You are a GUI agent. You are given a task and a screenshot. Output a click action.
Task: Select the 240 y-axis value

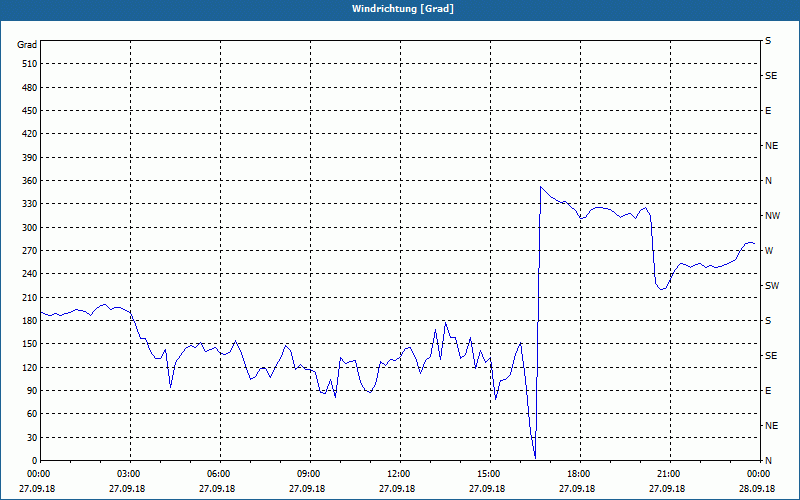click(30, 274)
